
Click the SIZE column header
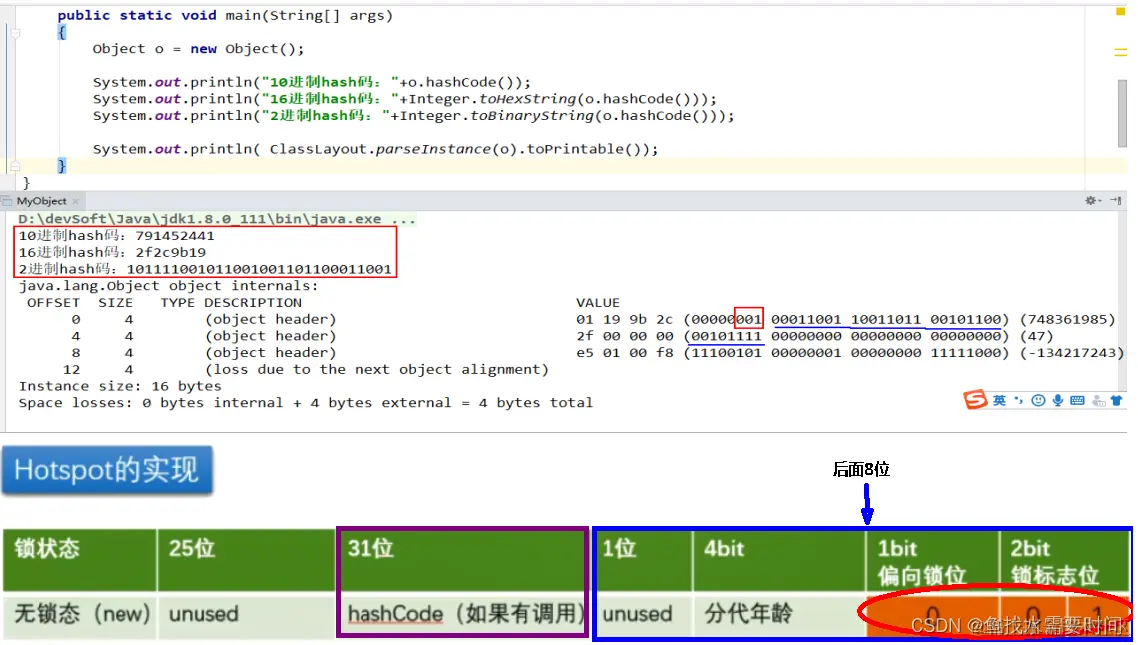coord(115,302)
